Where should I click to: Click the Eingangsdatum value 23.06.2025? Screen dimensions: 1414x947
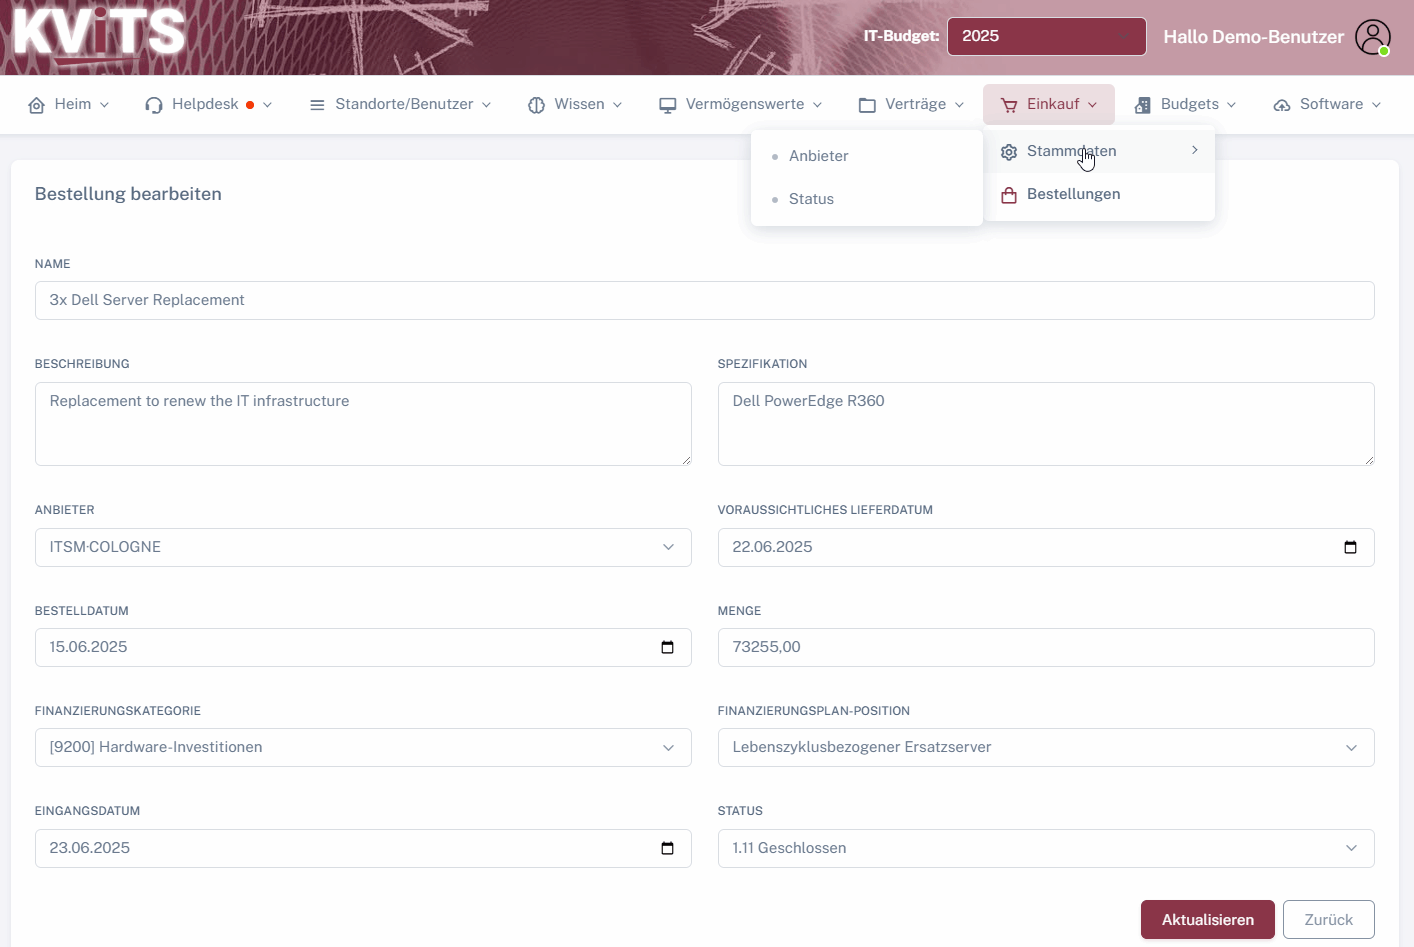(x=90, y=848)
